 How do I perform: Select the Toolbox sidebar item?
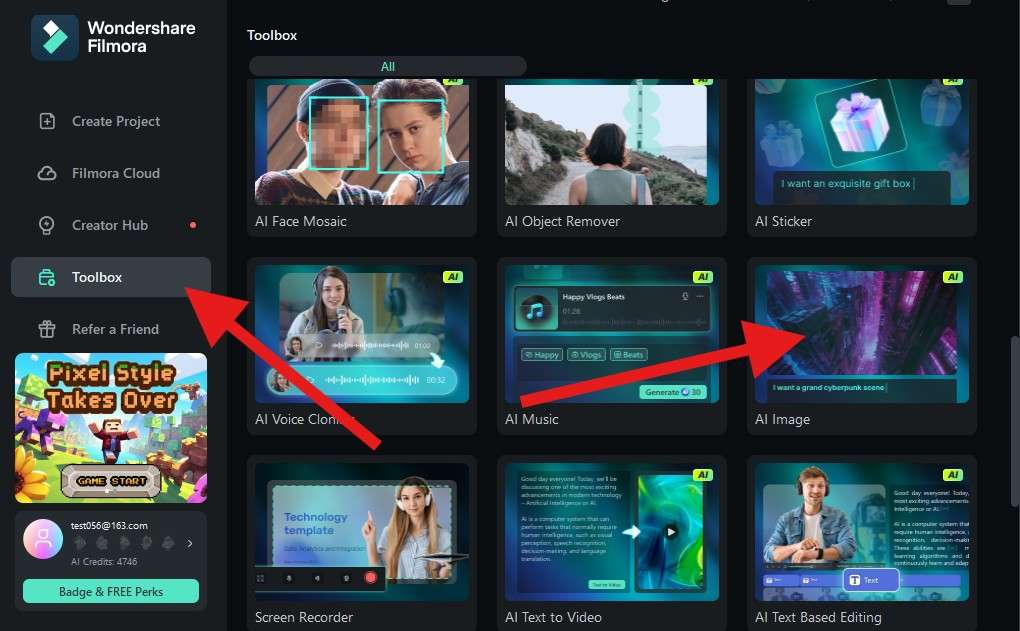point(111,277)
